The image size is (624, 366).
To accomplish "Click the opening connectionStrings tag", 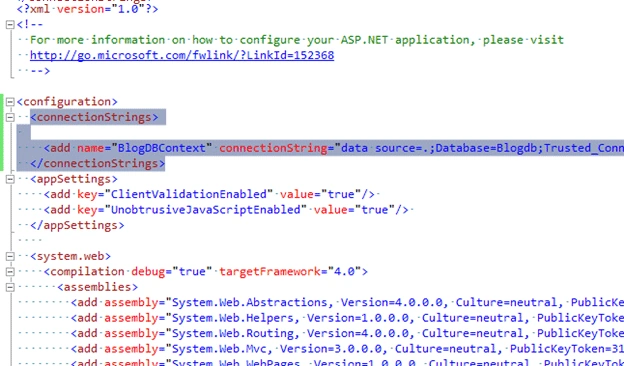I will [94, 117].
